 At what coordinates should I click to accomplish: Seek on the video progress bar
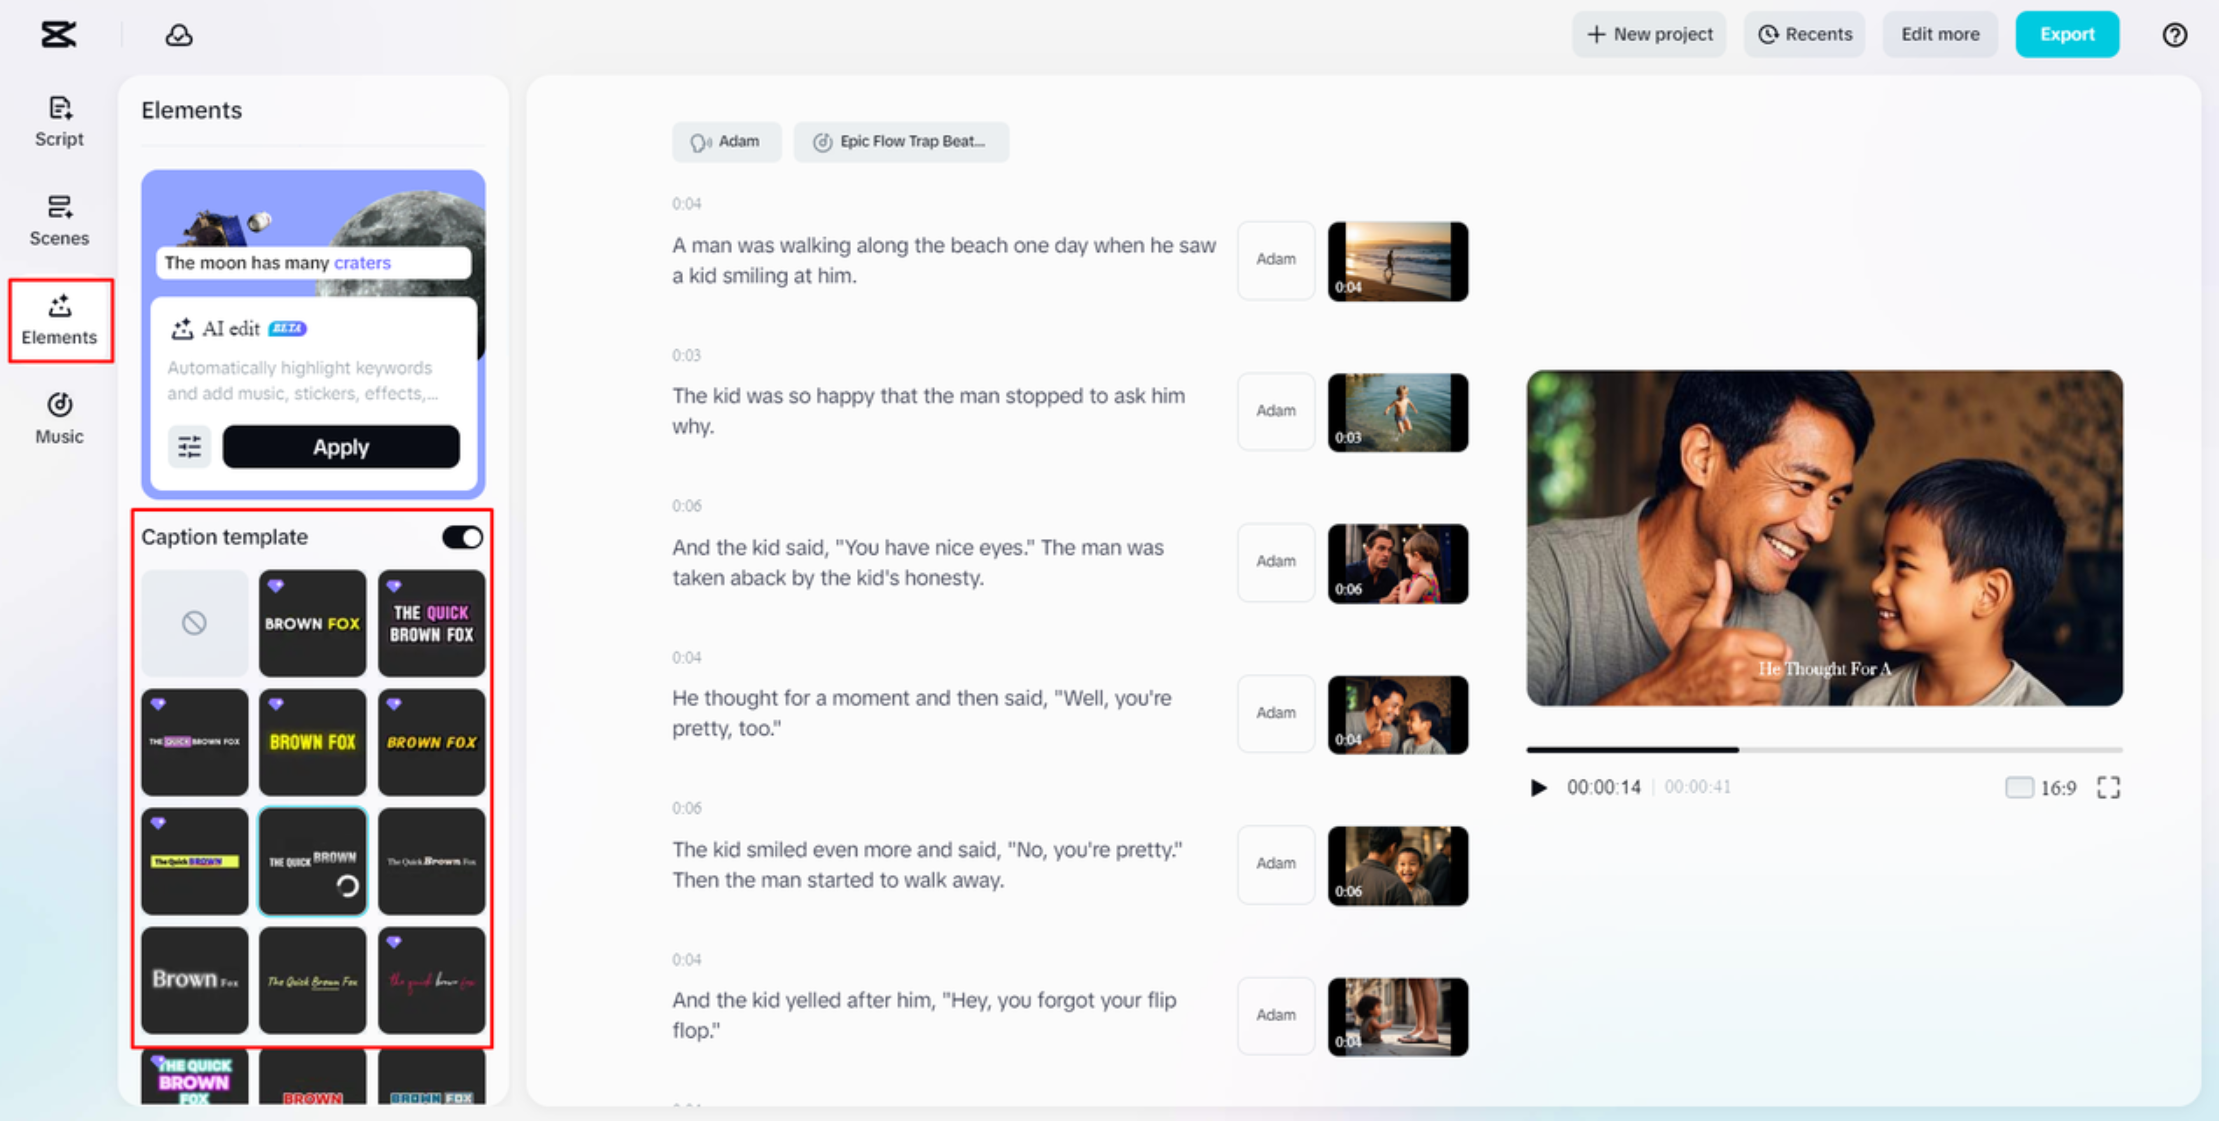(1823, 749)
